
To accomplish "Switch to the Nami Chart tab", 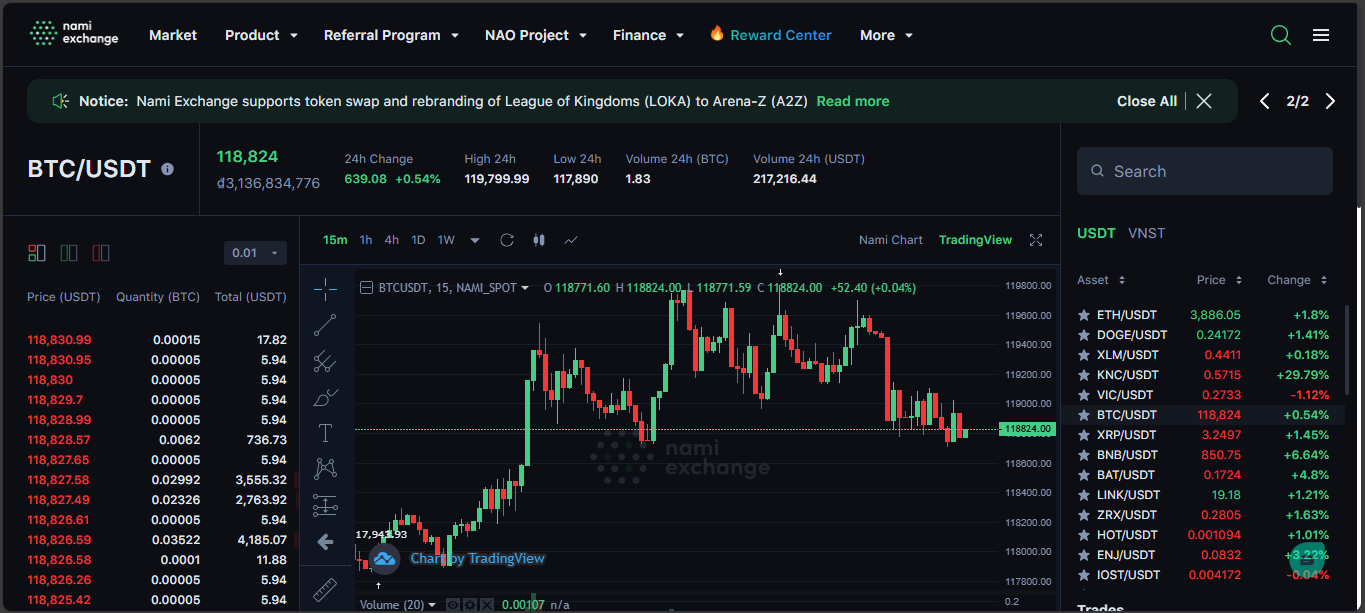I will 891,240.
